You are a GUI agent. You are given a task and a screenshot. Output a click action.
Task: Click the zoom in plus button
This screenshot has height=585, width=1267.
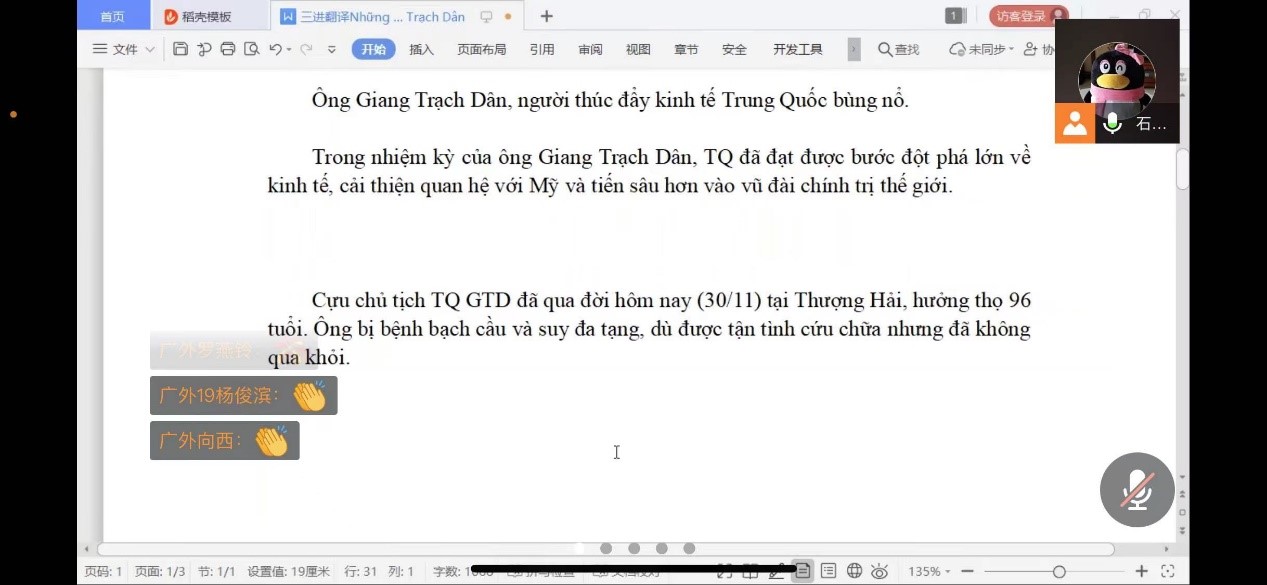(1142, 571)
